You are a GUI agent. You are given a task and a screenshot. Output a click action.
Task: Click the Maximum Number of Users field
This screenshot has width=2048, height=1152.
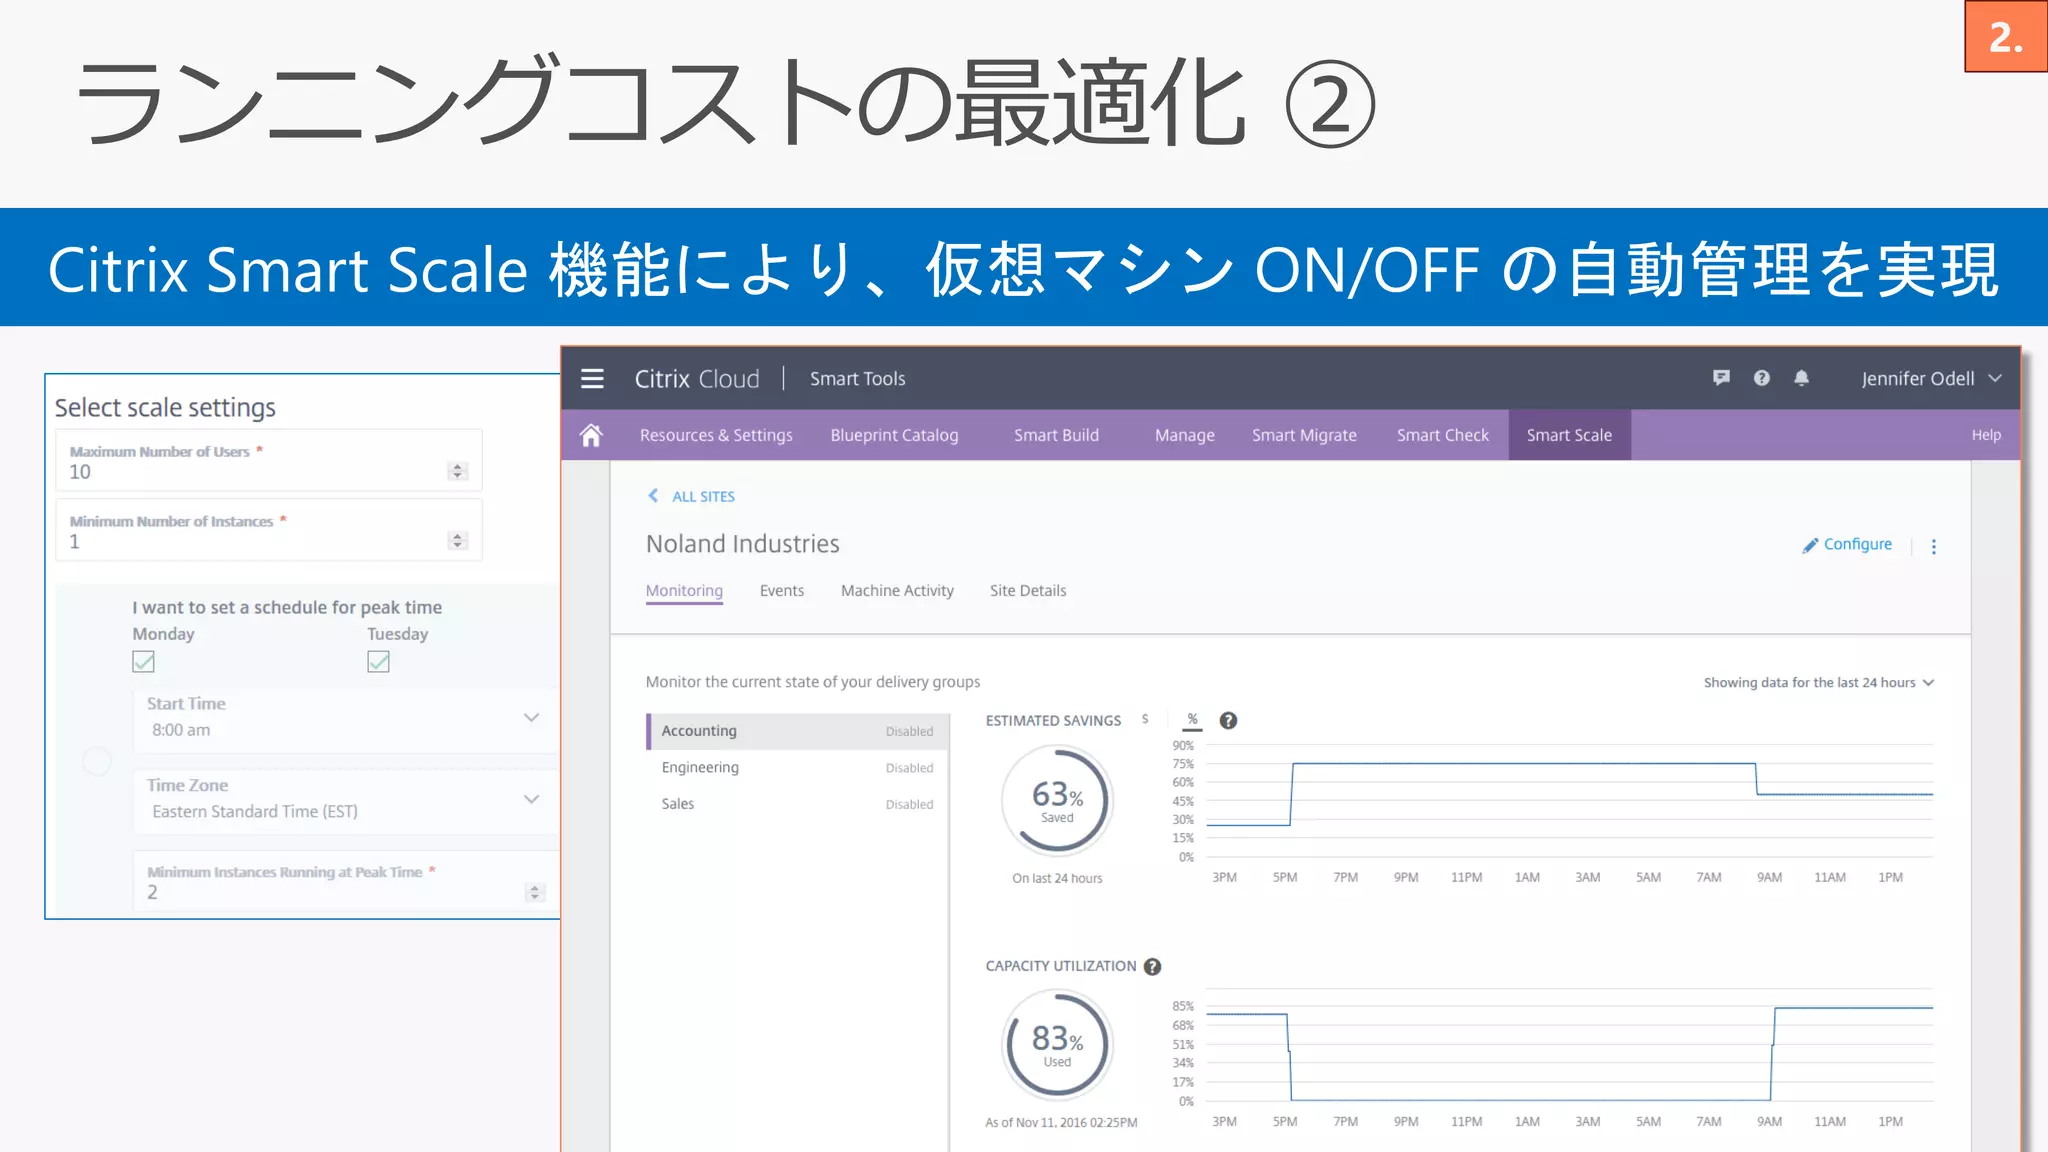pos(269,460)
